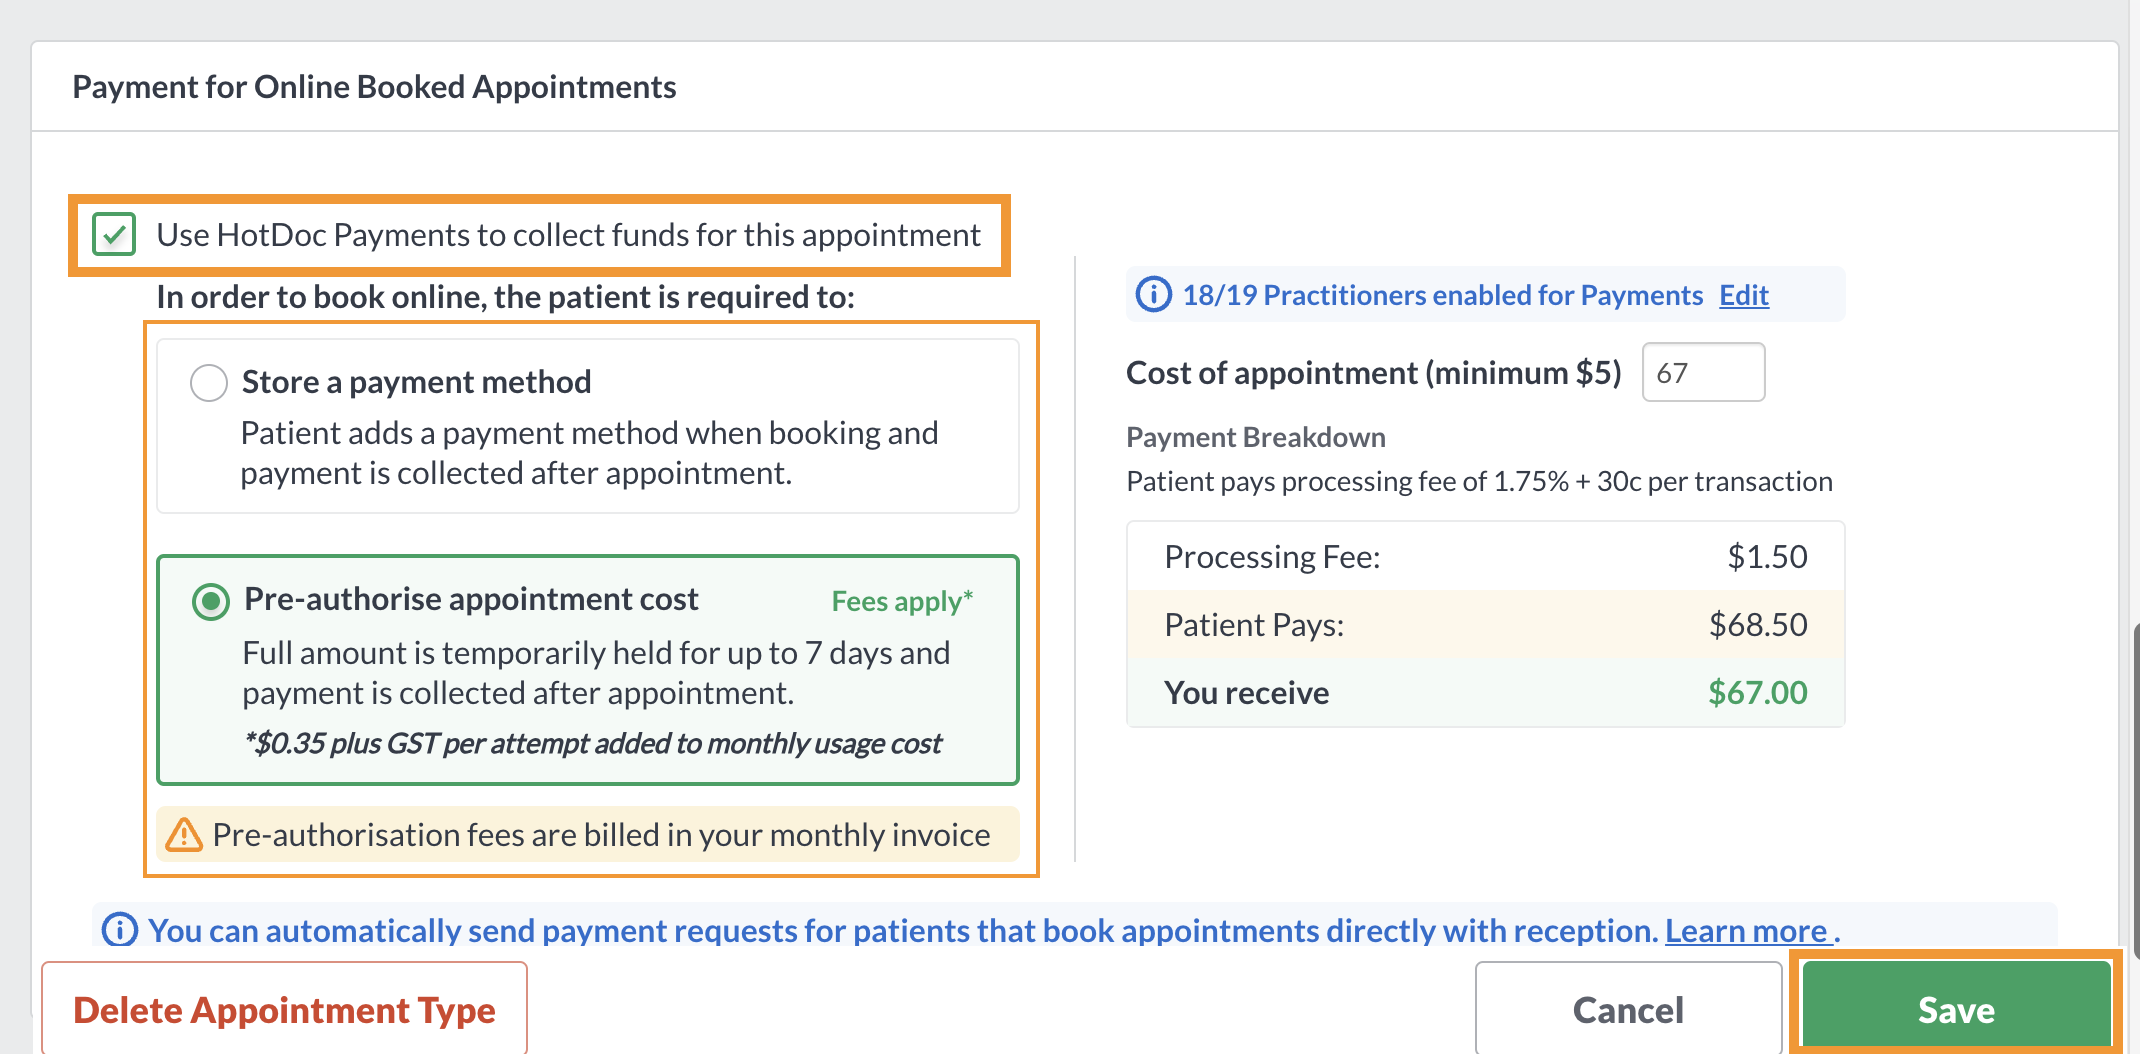Click the Processing Fee $1.50 value
2140x1054 pixels.
pos(1767,557)
